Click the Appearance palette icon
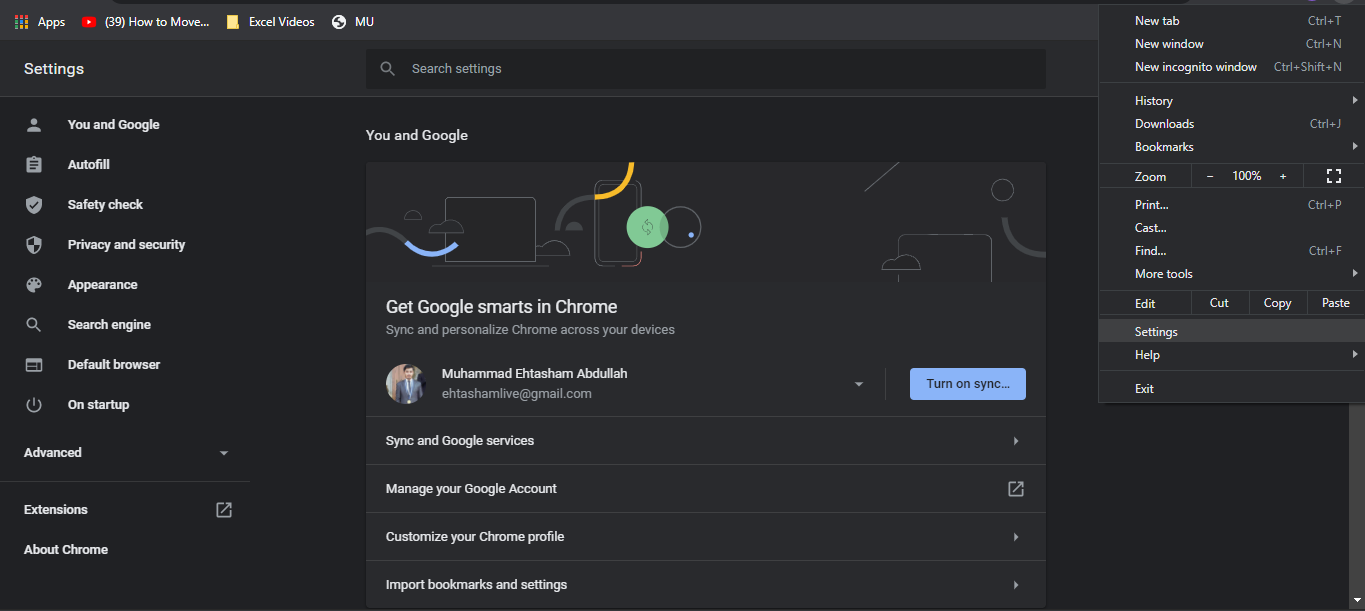This screenshot has height=611, width=1365. pyautogui.click(x=34, y=285)
